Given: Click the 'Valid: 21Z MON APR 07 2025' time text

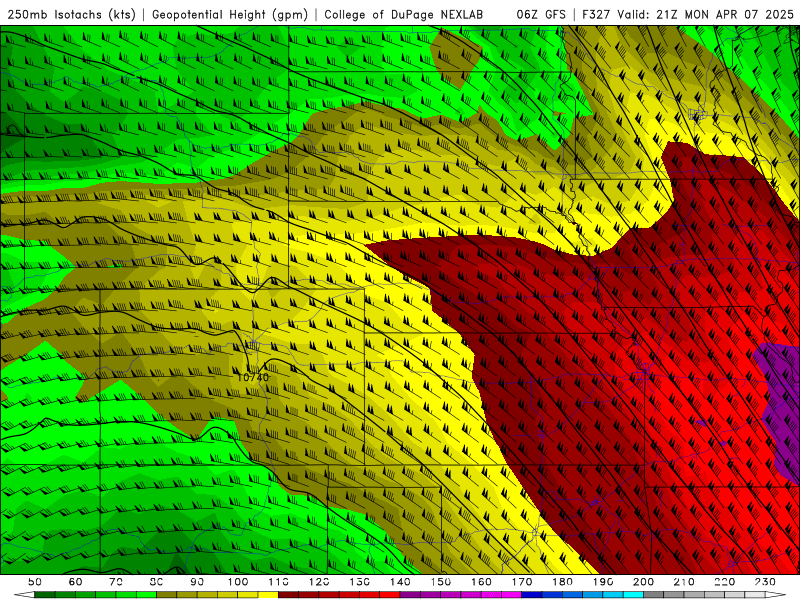Looking at the screenshot, I should coord(706,14).
